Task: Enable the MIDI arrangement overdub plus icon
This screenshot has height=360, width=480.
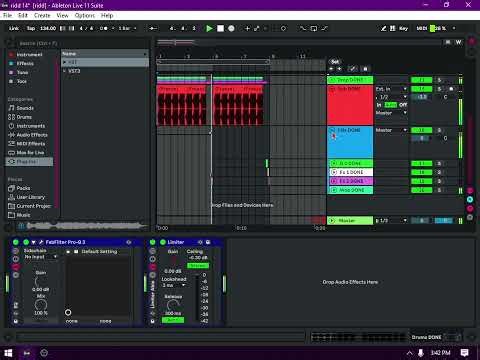Action: click(x=247, y=29)
